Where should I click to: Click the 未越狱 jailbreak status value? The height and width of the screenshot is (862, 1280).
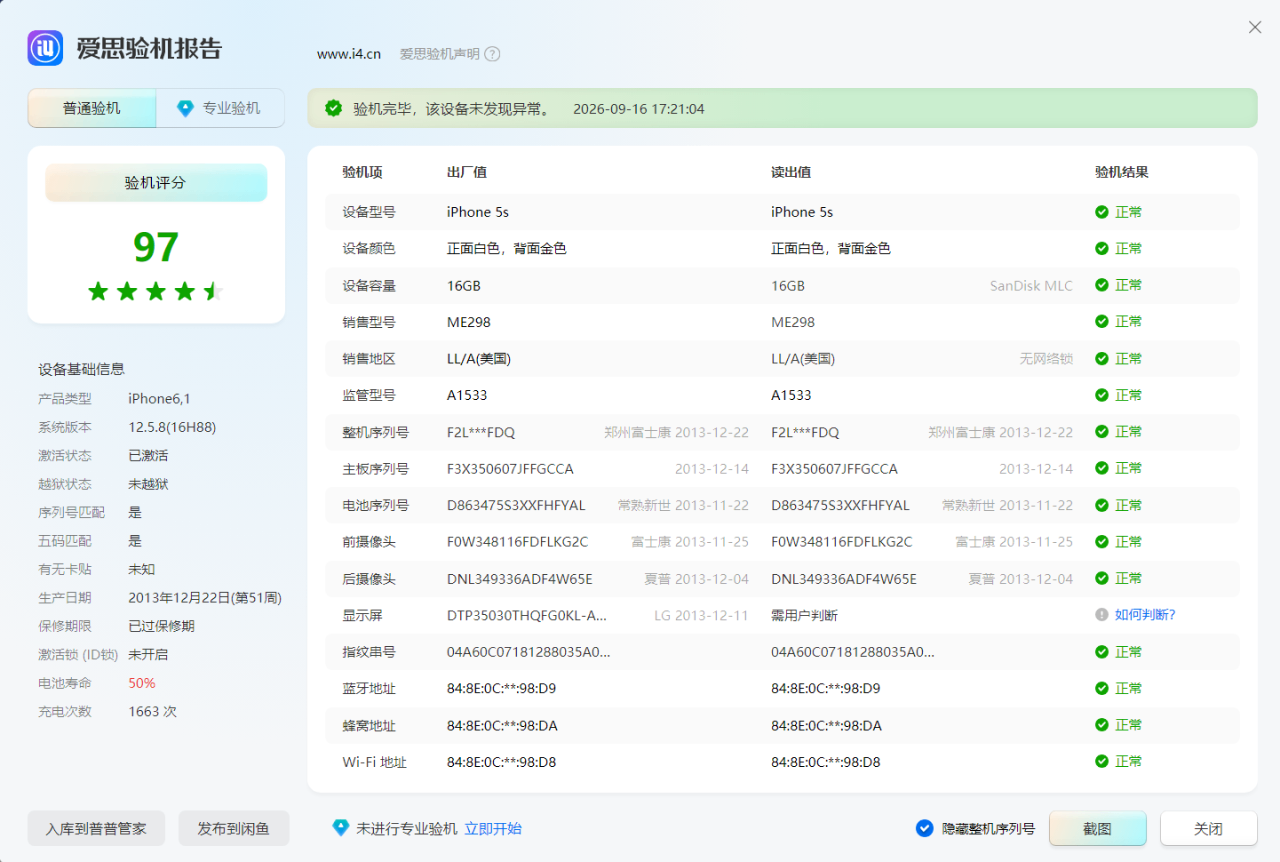[x=148, y=484]
